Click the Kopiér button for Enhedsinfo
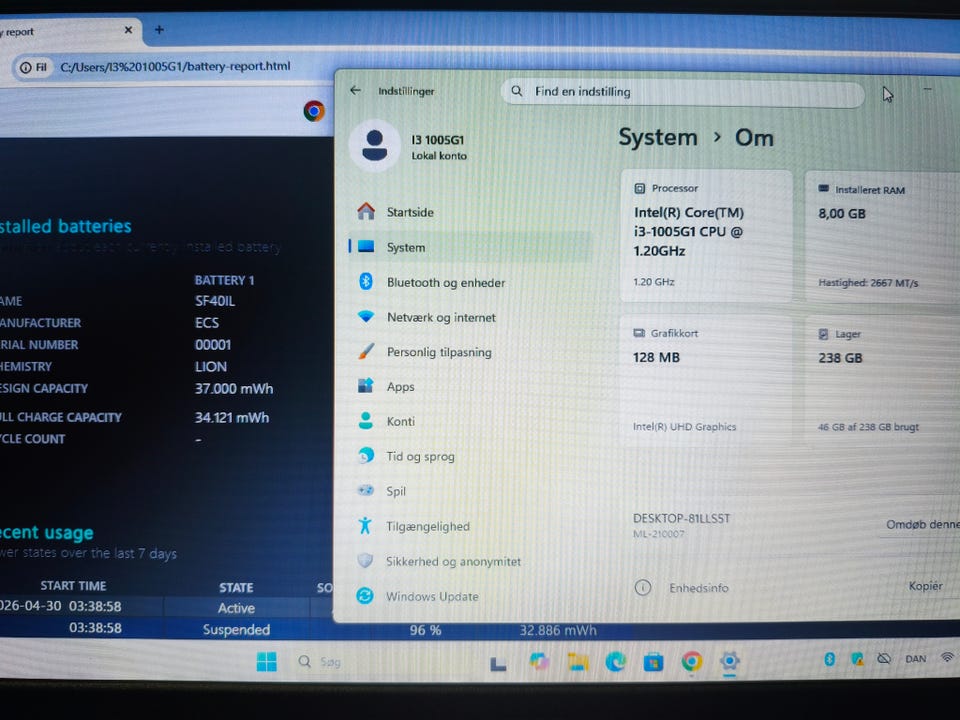This screenshot has width=960, height=720. coord(925,586)
